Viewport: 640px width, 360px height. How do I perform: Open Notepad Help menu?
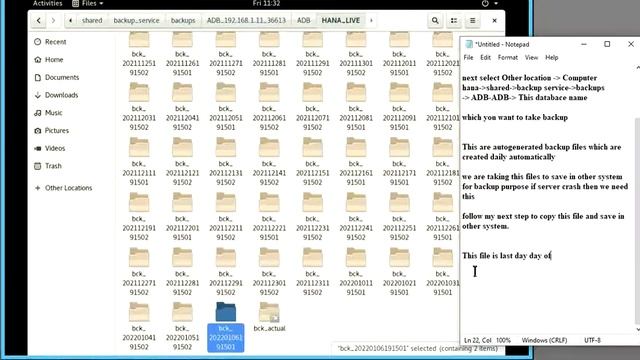(x=551, y=58)
